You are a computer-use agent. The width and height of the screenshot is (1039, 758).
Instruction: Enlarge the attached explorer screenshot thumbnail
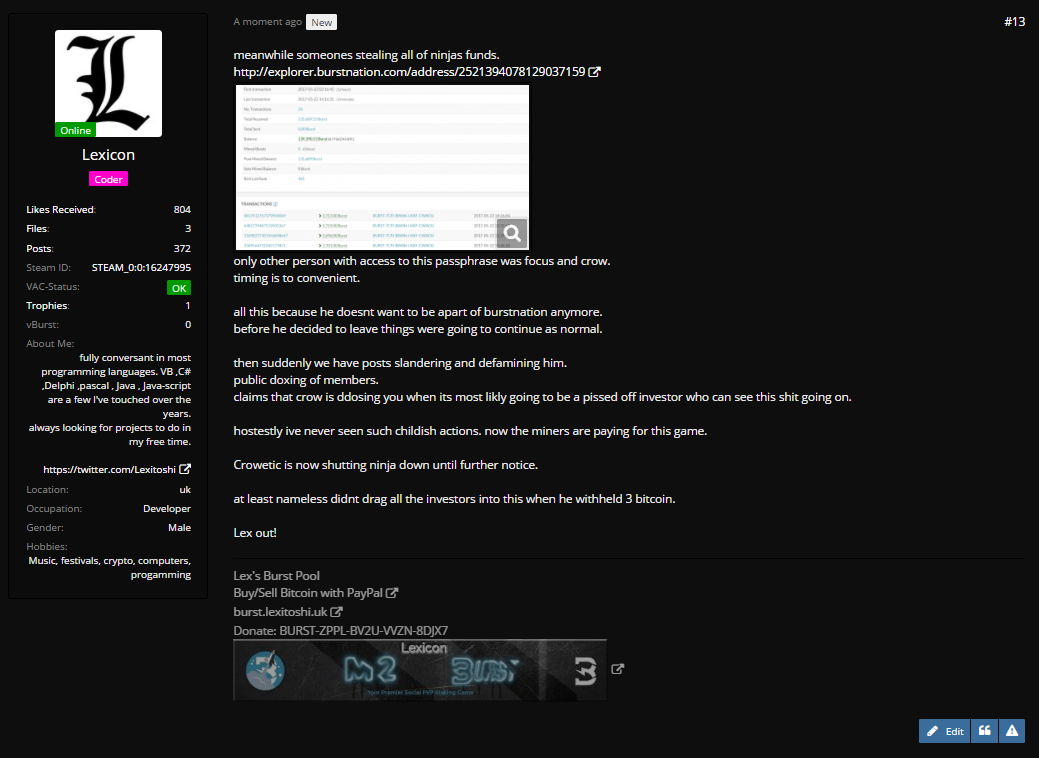(382, 167)
